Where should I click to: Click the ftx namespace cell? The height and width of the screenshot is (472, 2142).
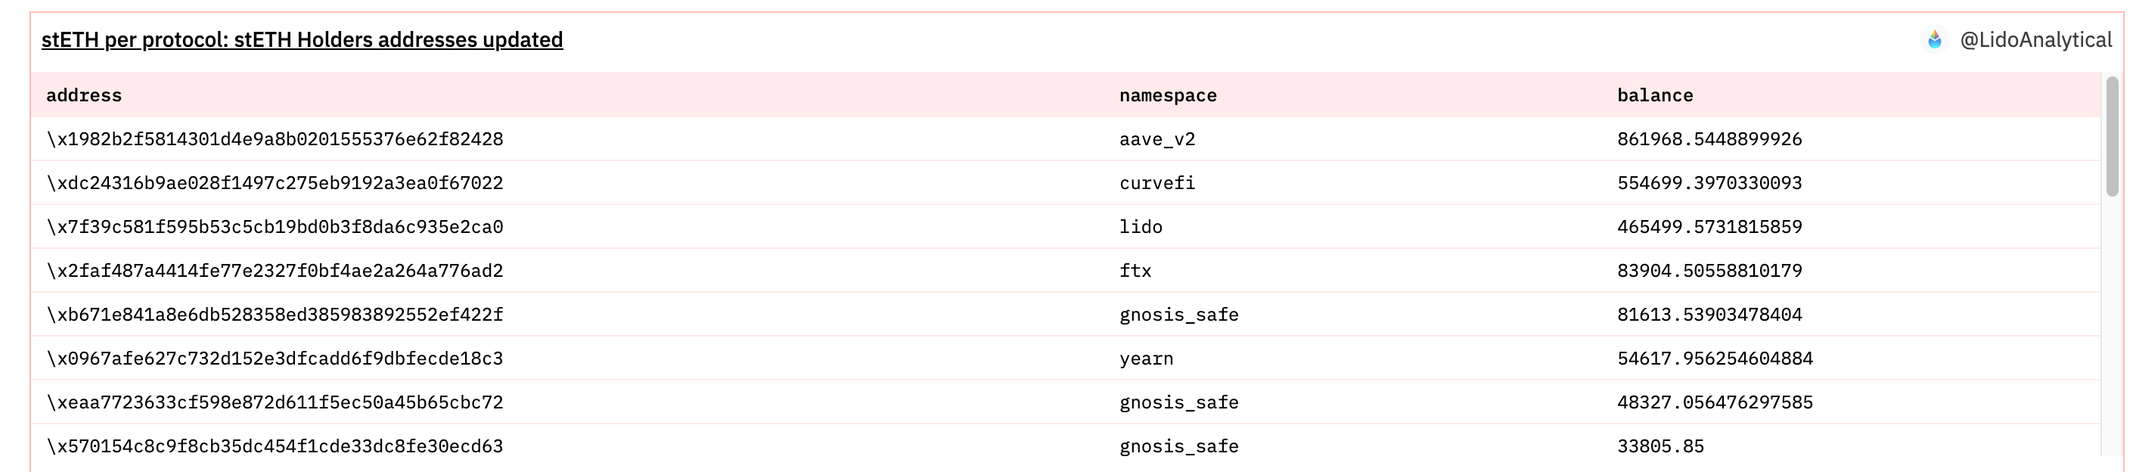point(1135,271)
